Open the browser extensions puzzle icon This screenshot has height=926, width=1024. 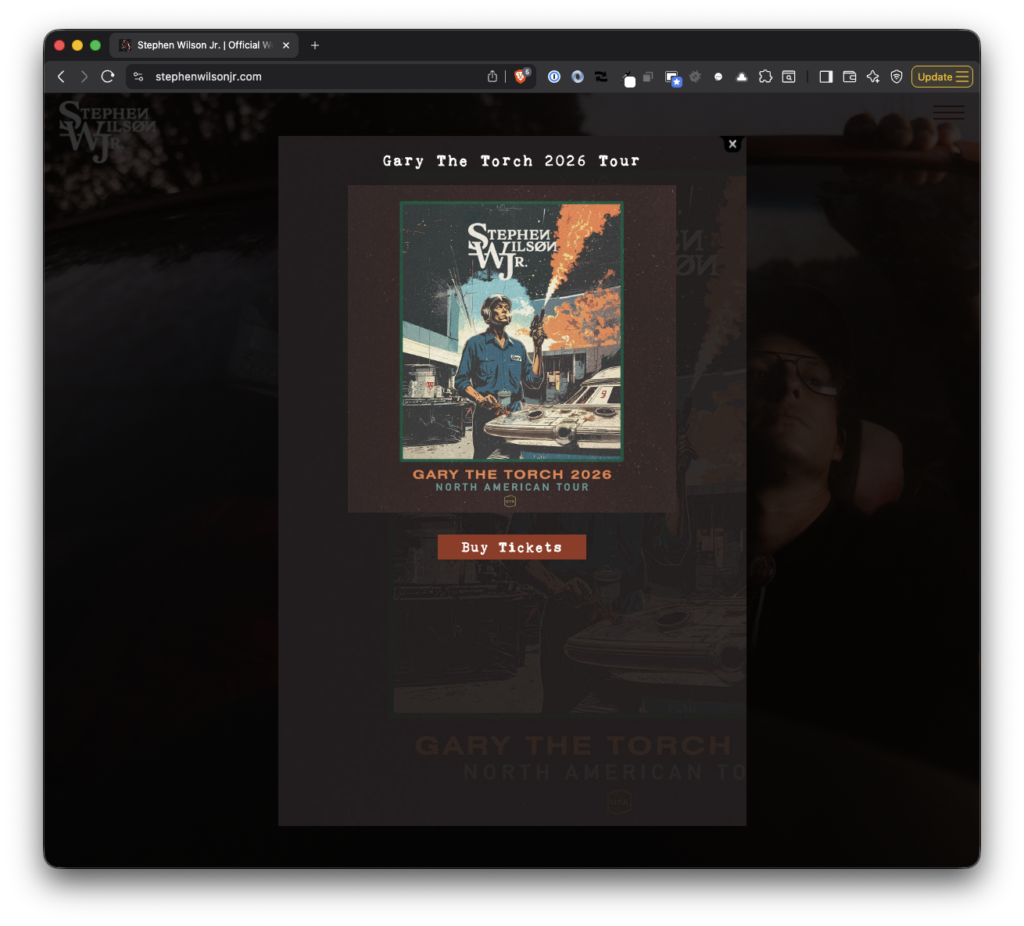765,77
